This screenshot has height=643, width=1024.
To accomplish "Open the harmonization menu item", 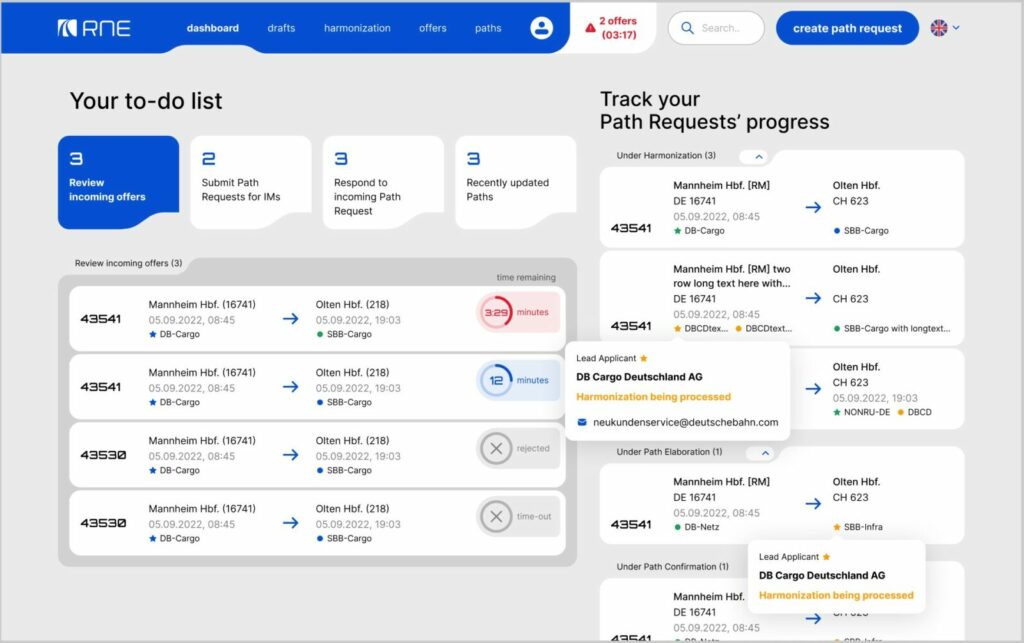I will (x=357, y=28).
